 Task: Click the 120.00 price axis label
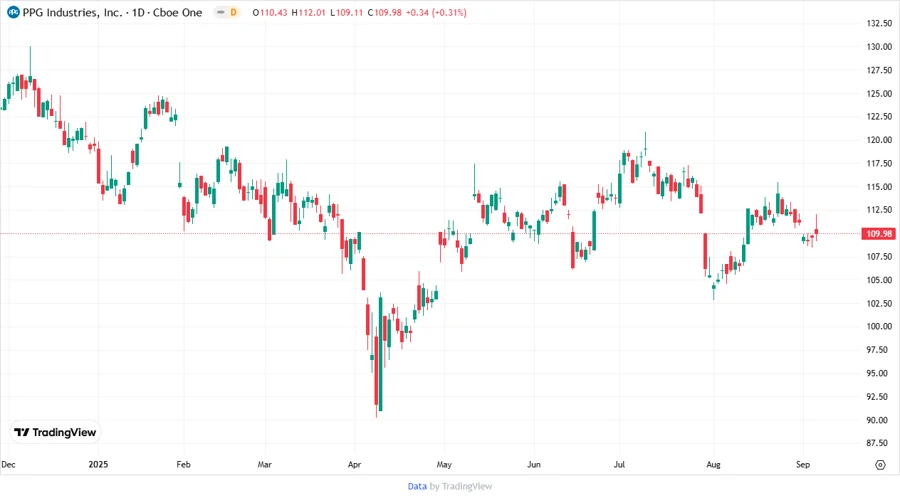pos(879,140)
